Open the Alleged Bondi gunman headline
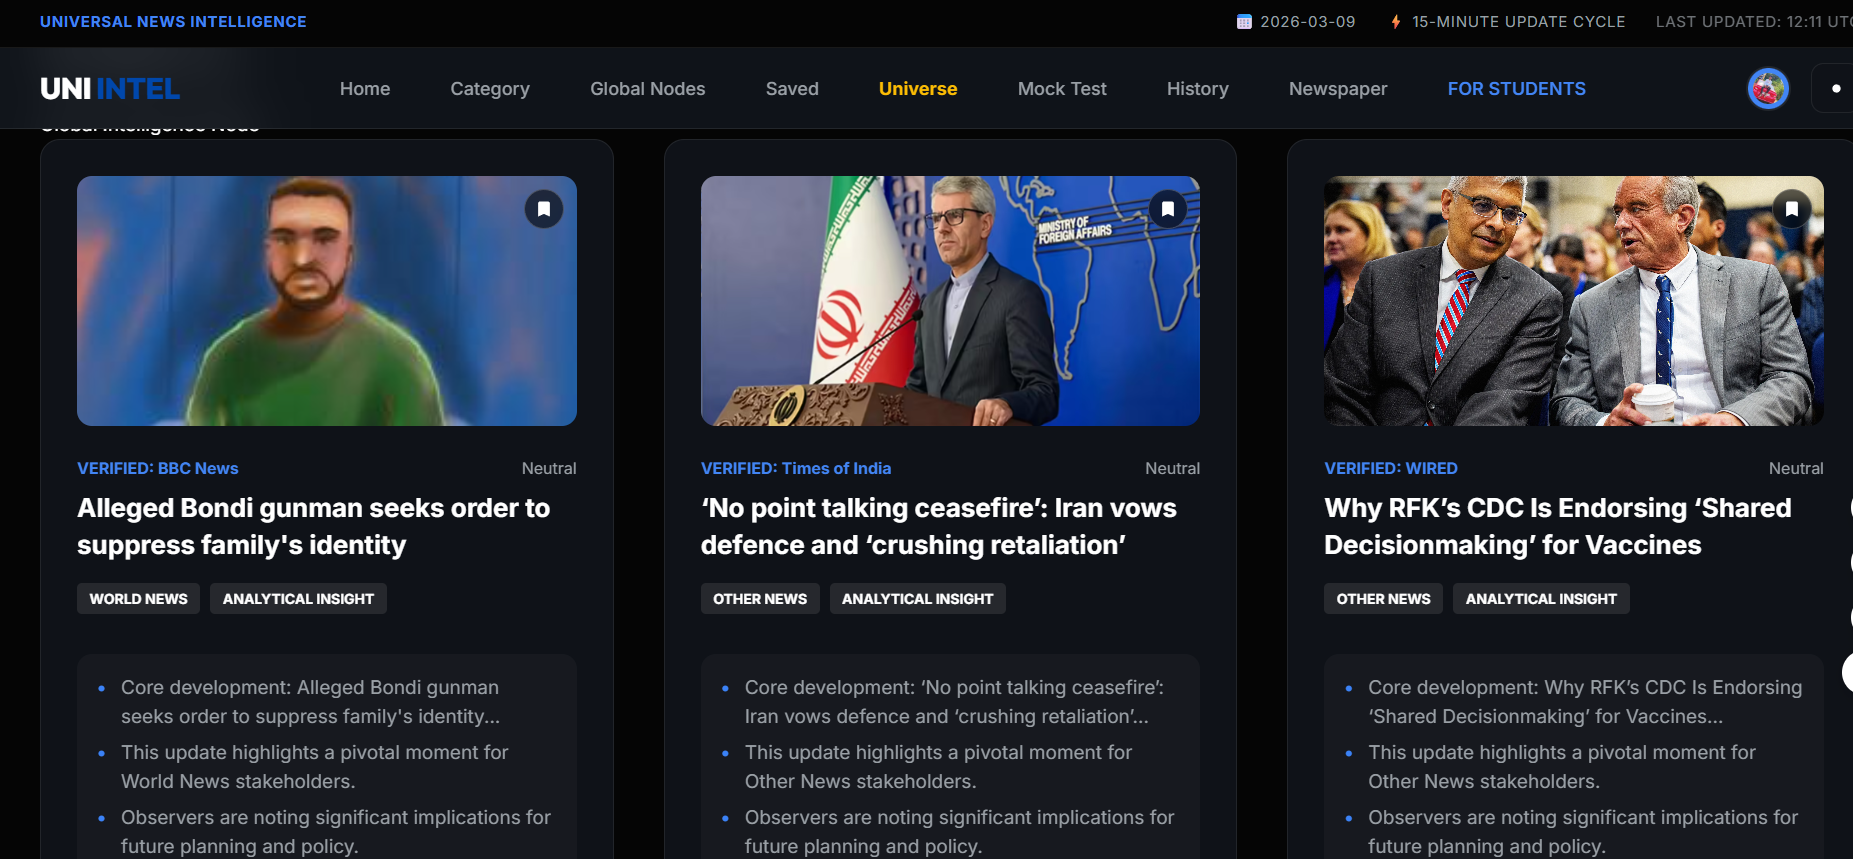The height and width of the screenshot is (859, 1853). pyautogui.click(x=314, y=526)
